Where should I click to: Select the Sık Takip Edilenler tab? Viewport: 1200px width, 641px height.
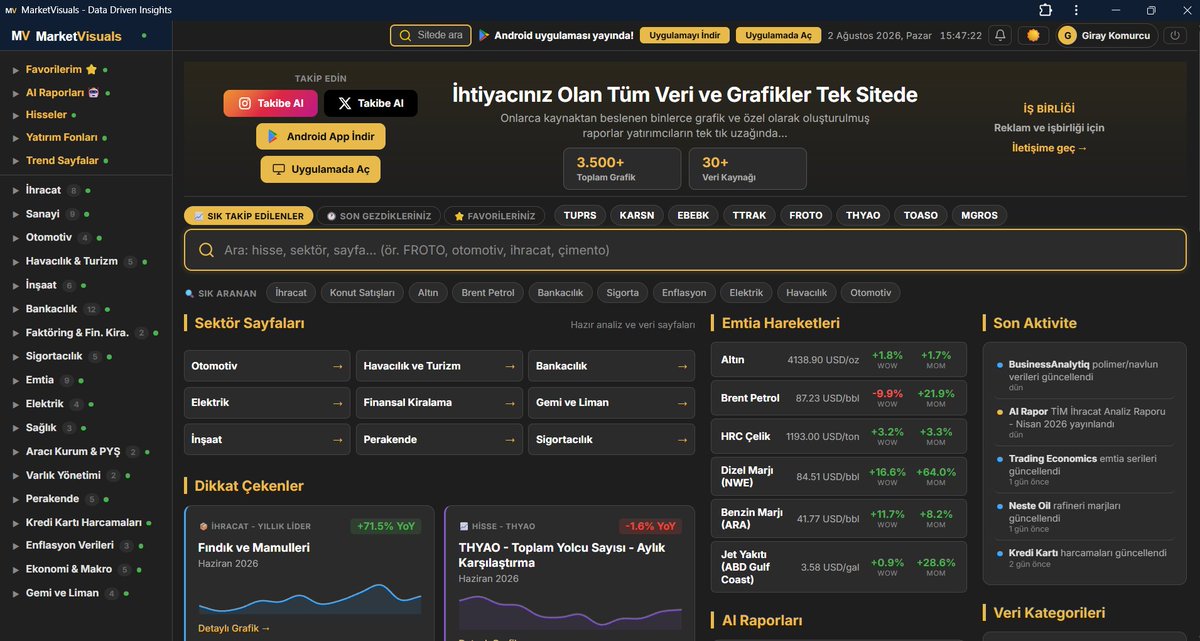[x=248, y=216]
